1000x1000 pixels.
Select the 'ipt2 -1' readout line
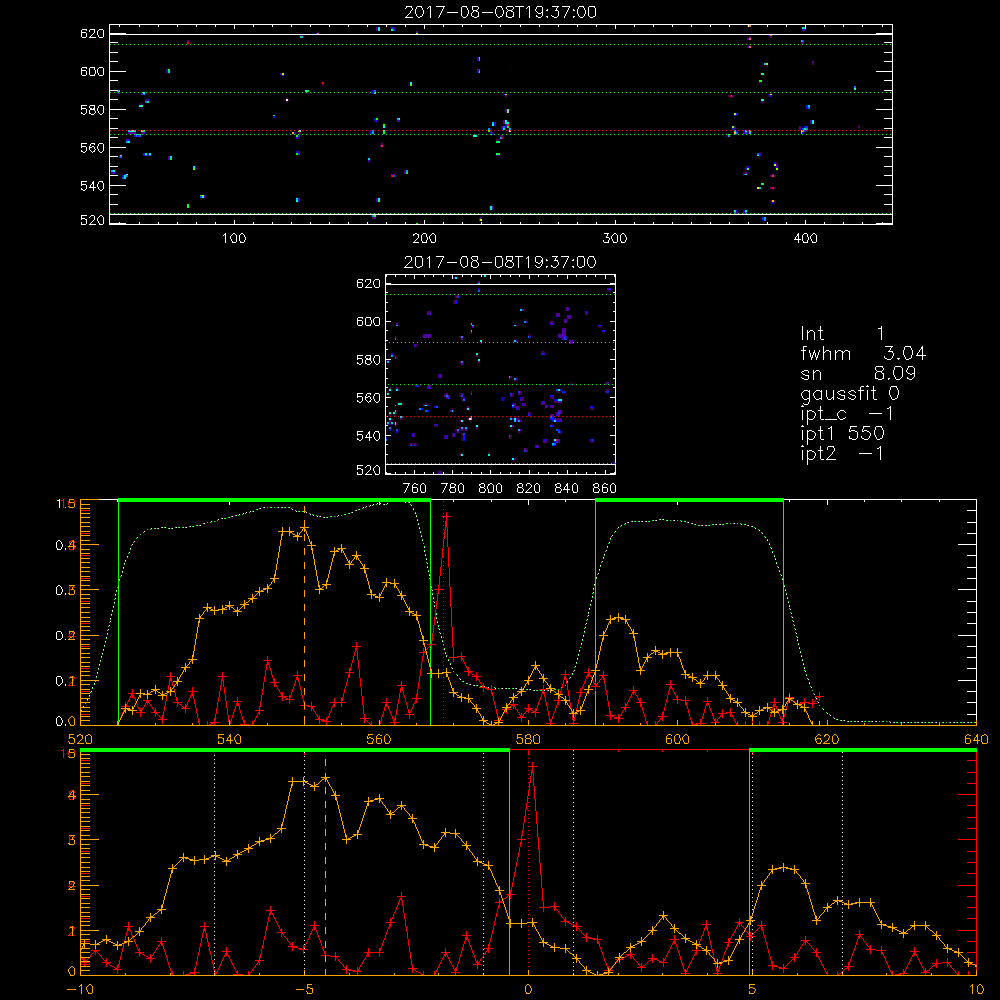842,453
